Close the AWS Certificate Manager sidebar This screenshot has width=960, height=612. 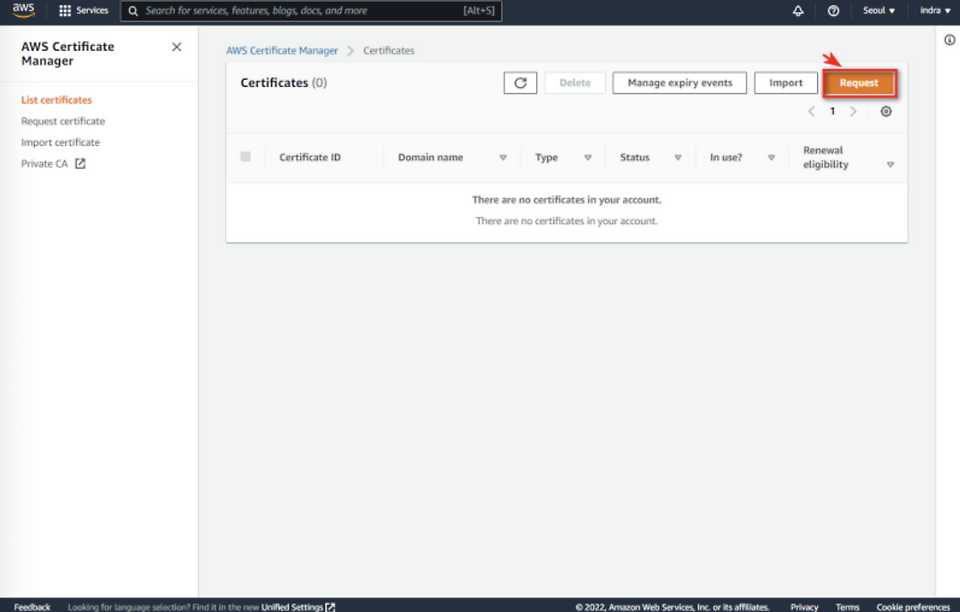176,47
